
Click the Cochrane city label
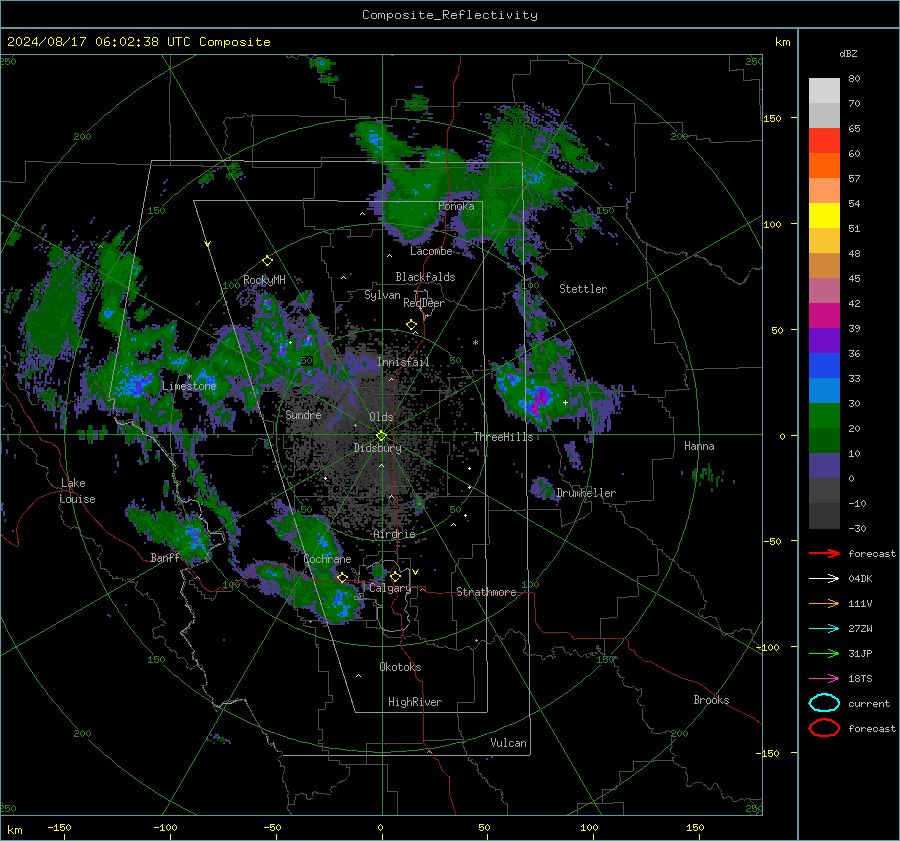(327, 559)
